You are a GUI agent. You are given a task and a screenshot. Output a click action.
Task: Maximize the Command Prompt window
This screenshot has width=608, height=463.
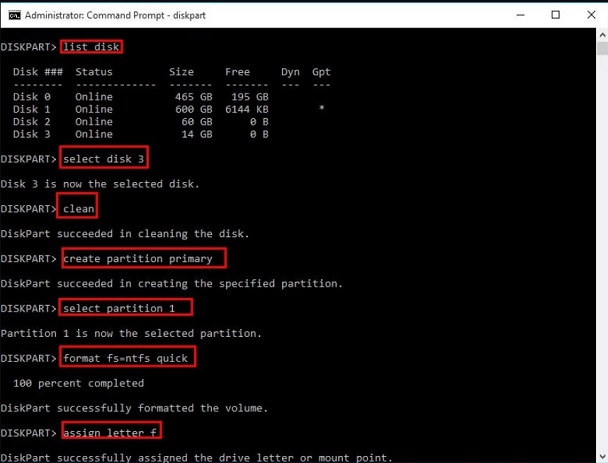coord(555,15)
